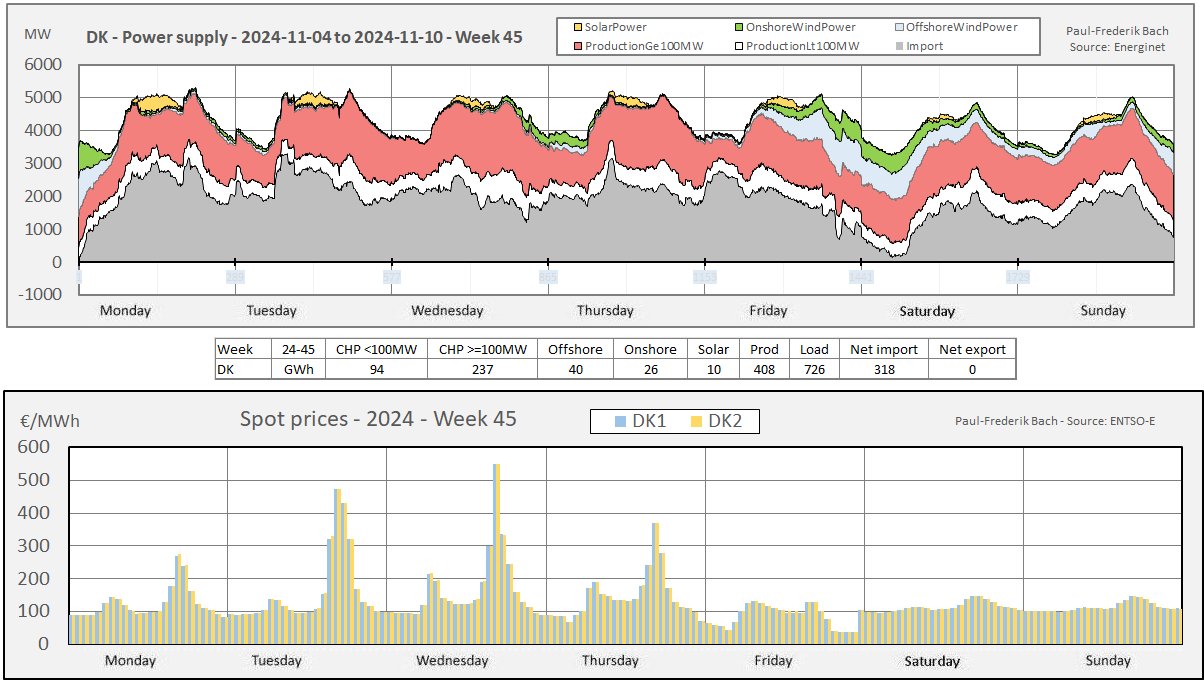The image size is (1204, 680).
Task: Select the Spot prices 2024 Week 45 title
Action: tap(378, 418)
